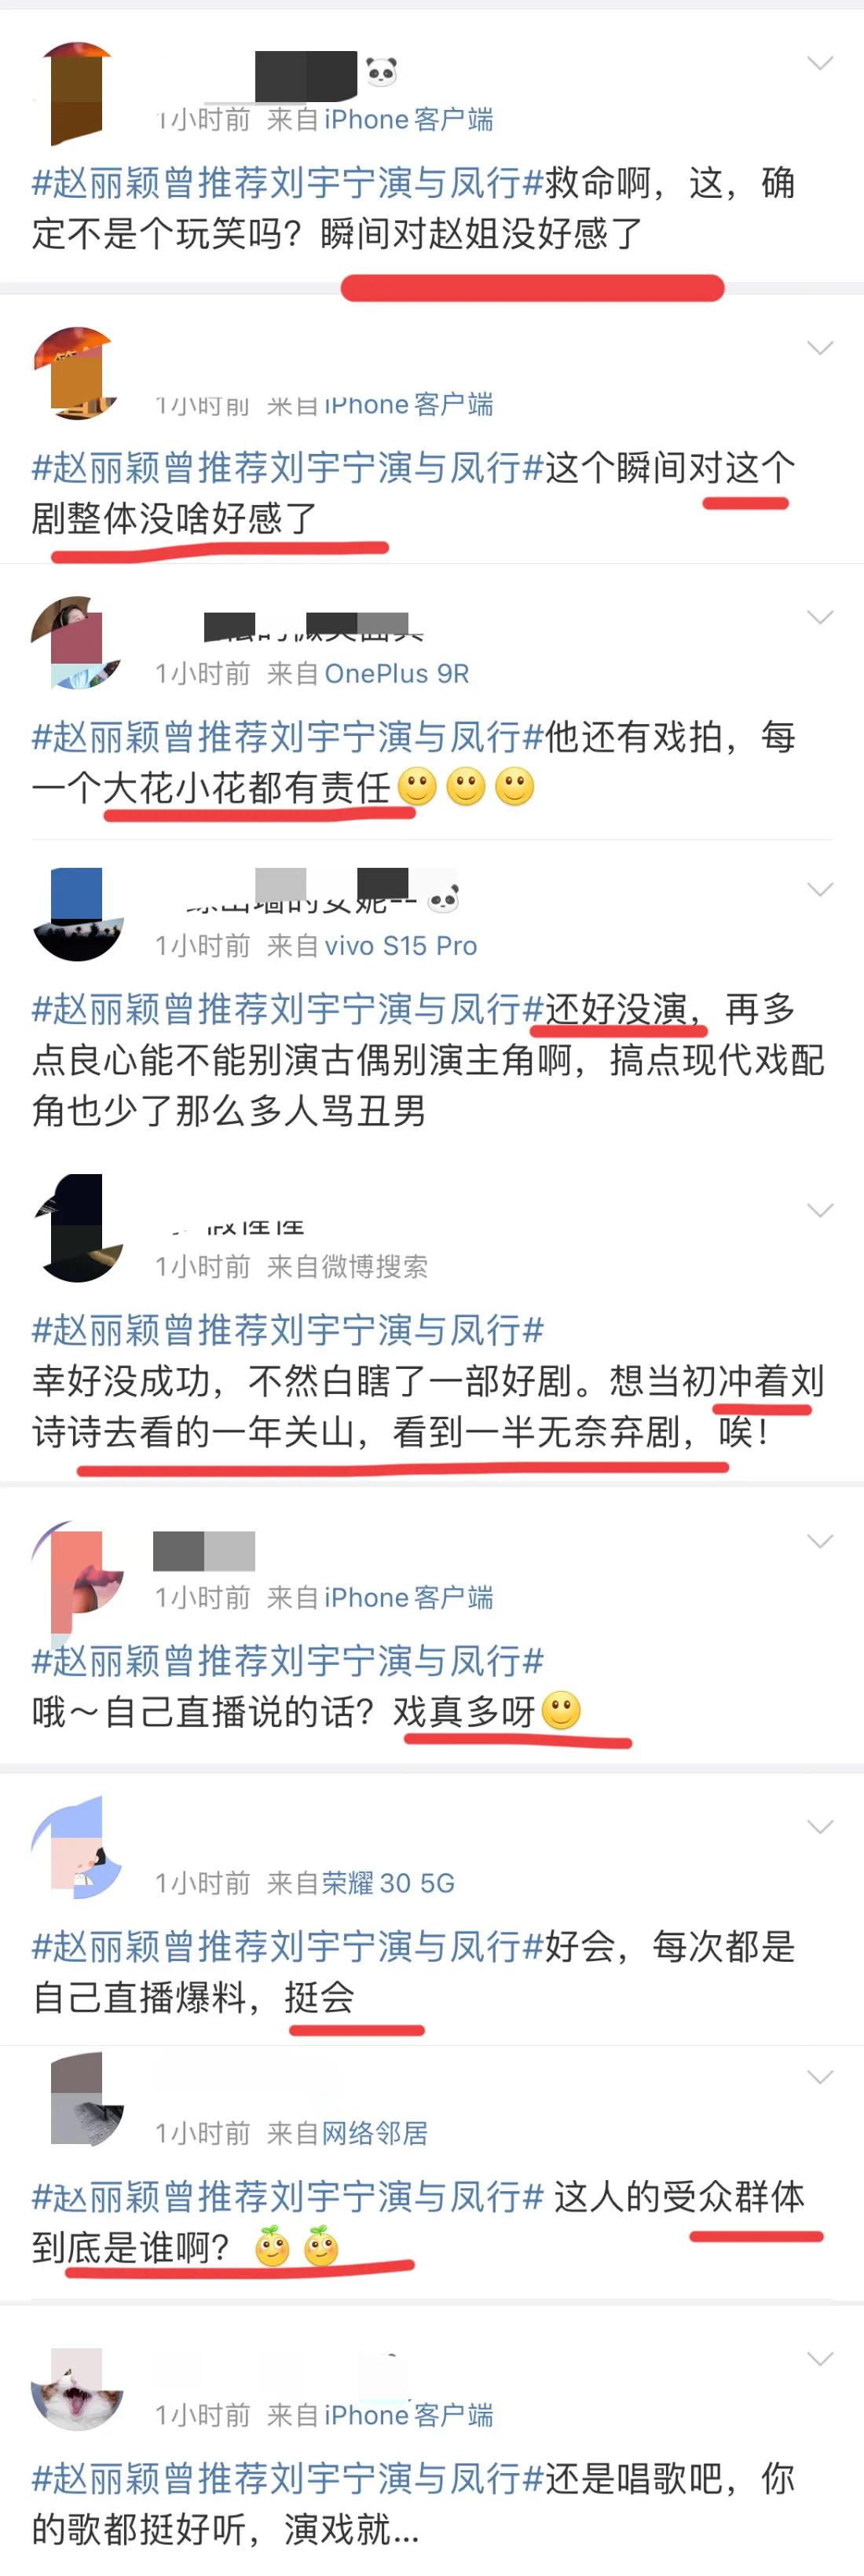Screen dimensions: 864x2576
Task: Open the hashtag link in the 荣耀 30 5G post
Action: point(288,1947)
